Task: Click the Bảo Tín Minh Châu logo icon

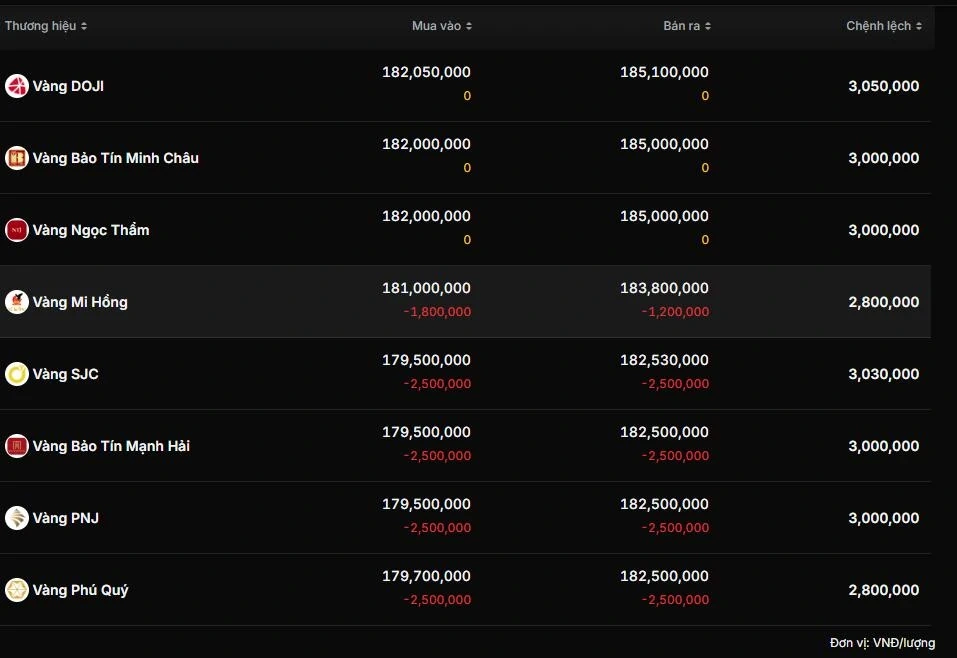Action: (x=17, y=158)
